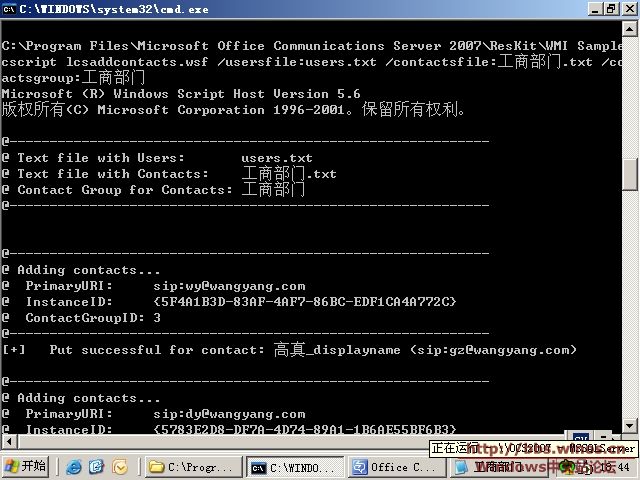Click the Start (开始) button

tap(26, 466)
